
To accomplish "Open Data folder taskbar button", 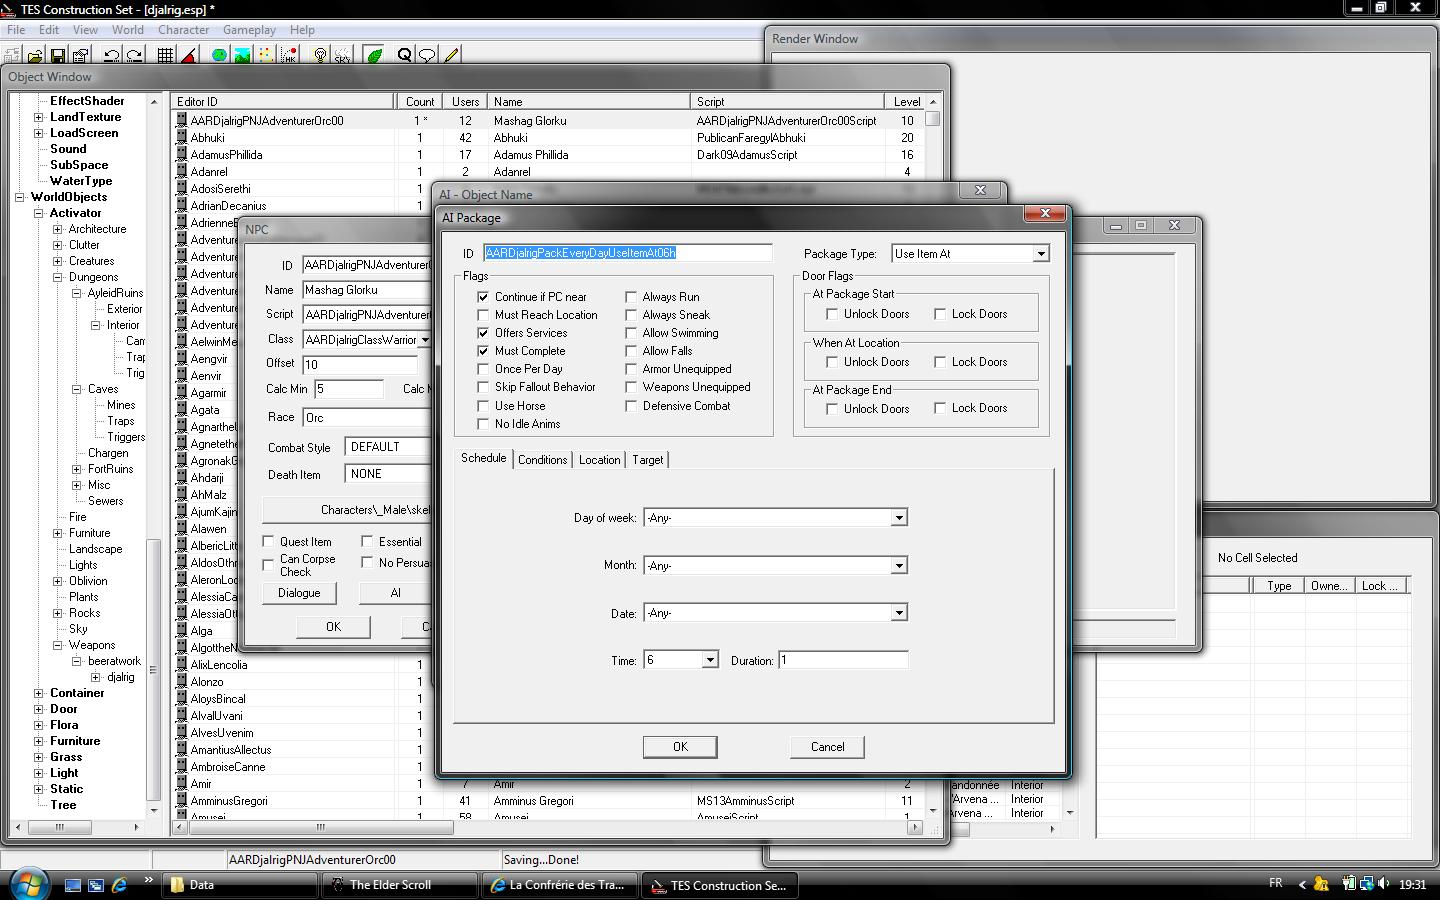I will [241, 885].
